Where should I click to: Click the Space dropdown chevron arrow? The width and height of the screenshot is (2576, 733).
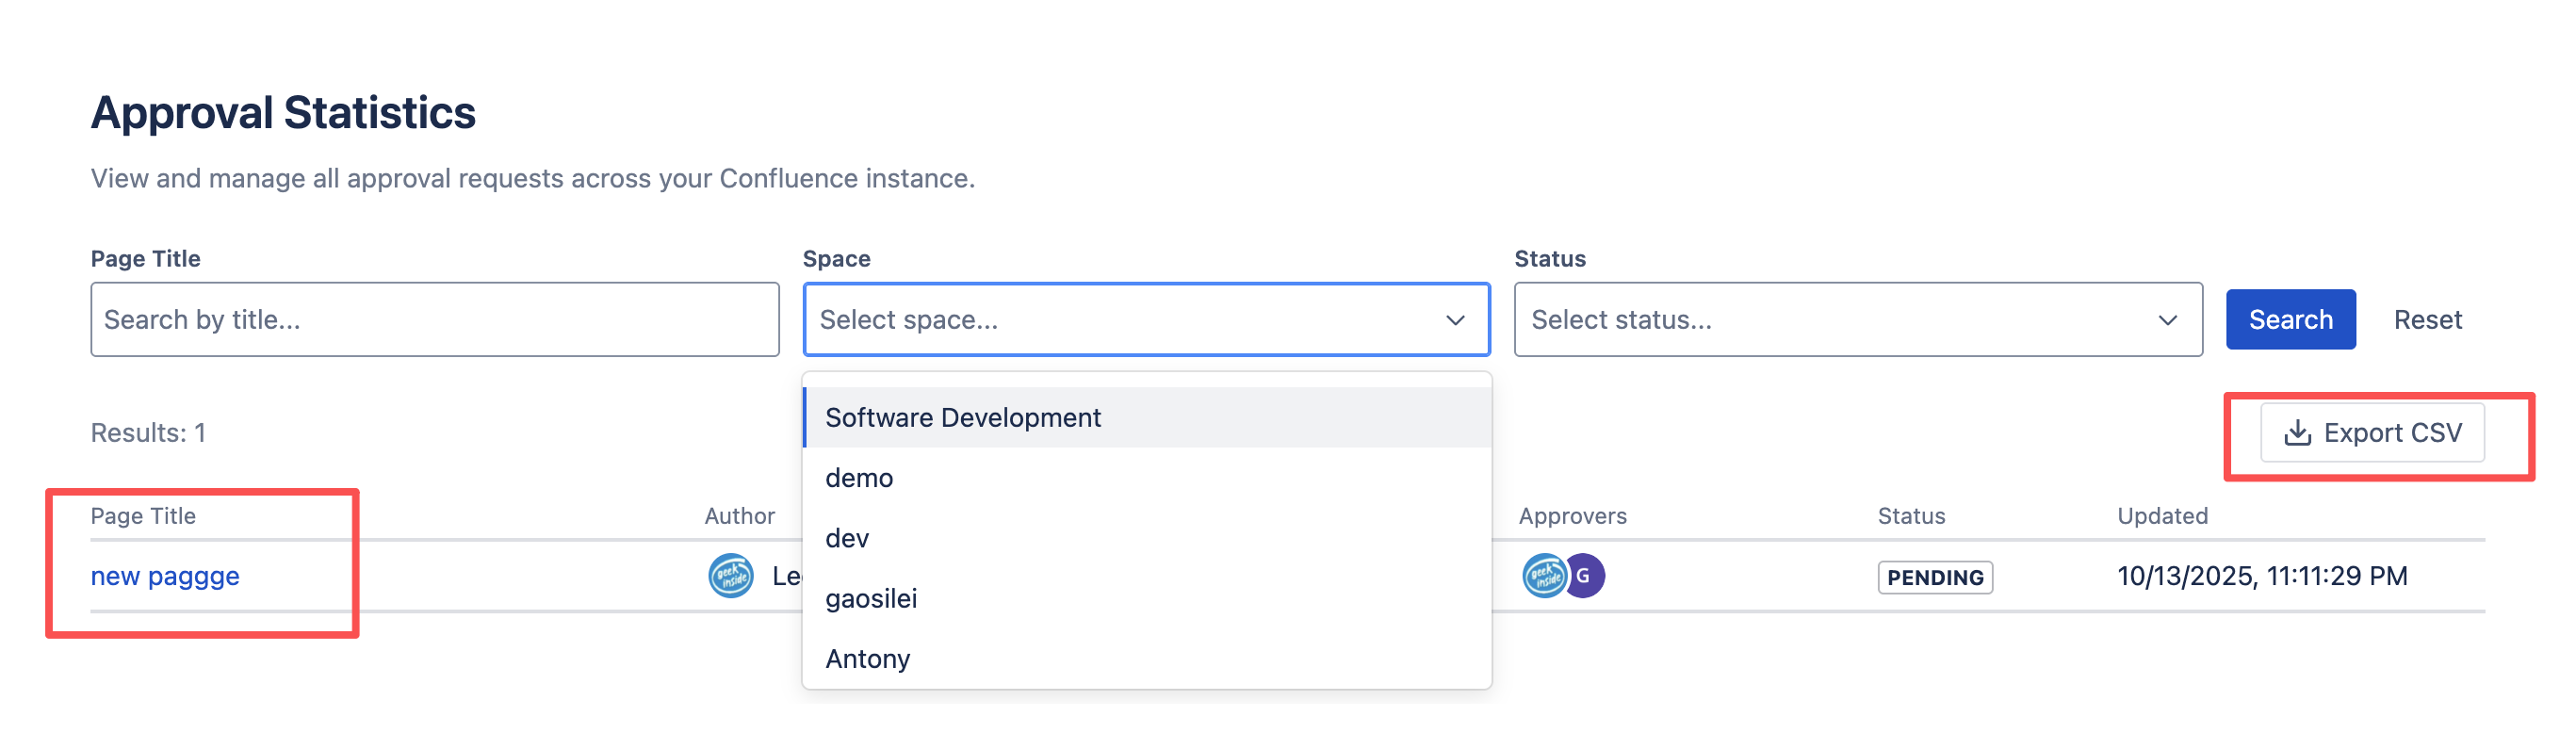1455,320
